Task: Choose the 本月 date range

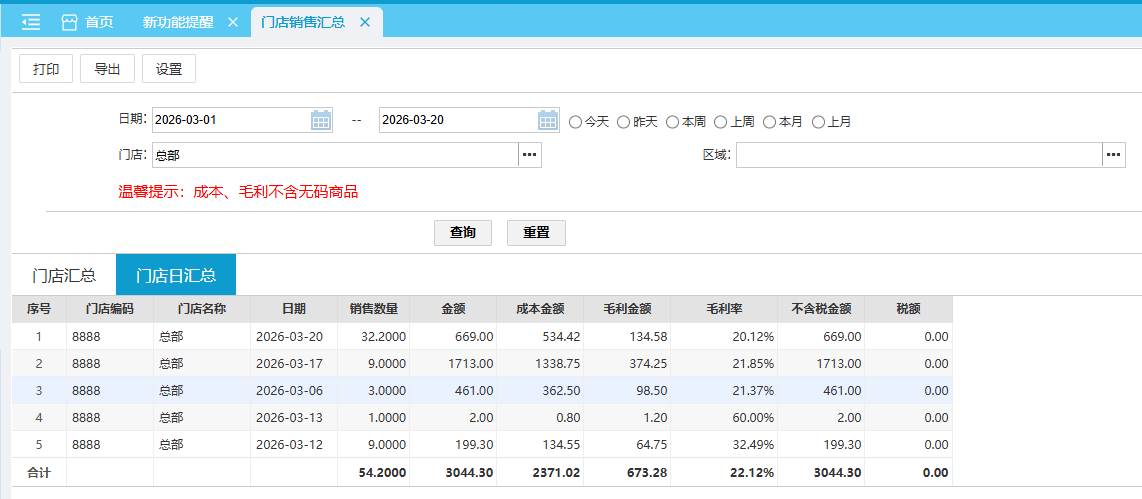Action: coord(769,122)
